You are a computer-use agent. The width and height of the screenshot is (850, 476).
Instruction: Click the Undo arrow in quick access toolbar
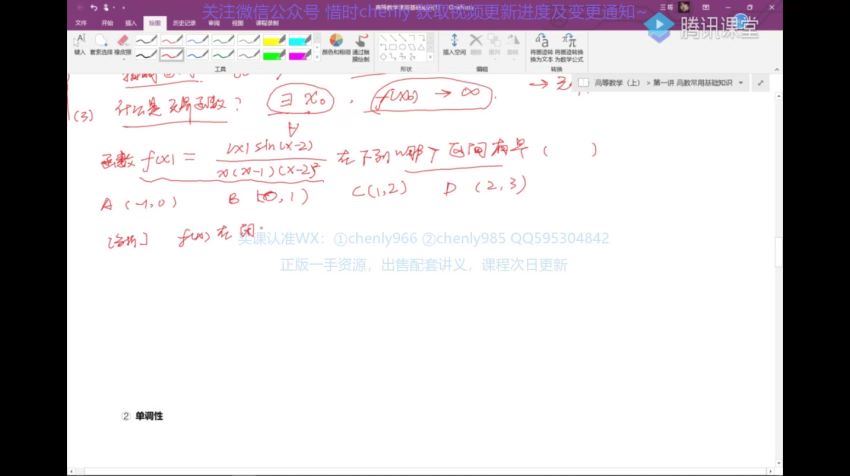pos(93,8)
